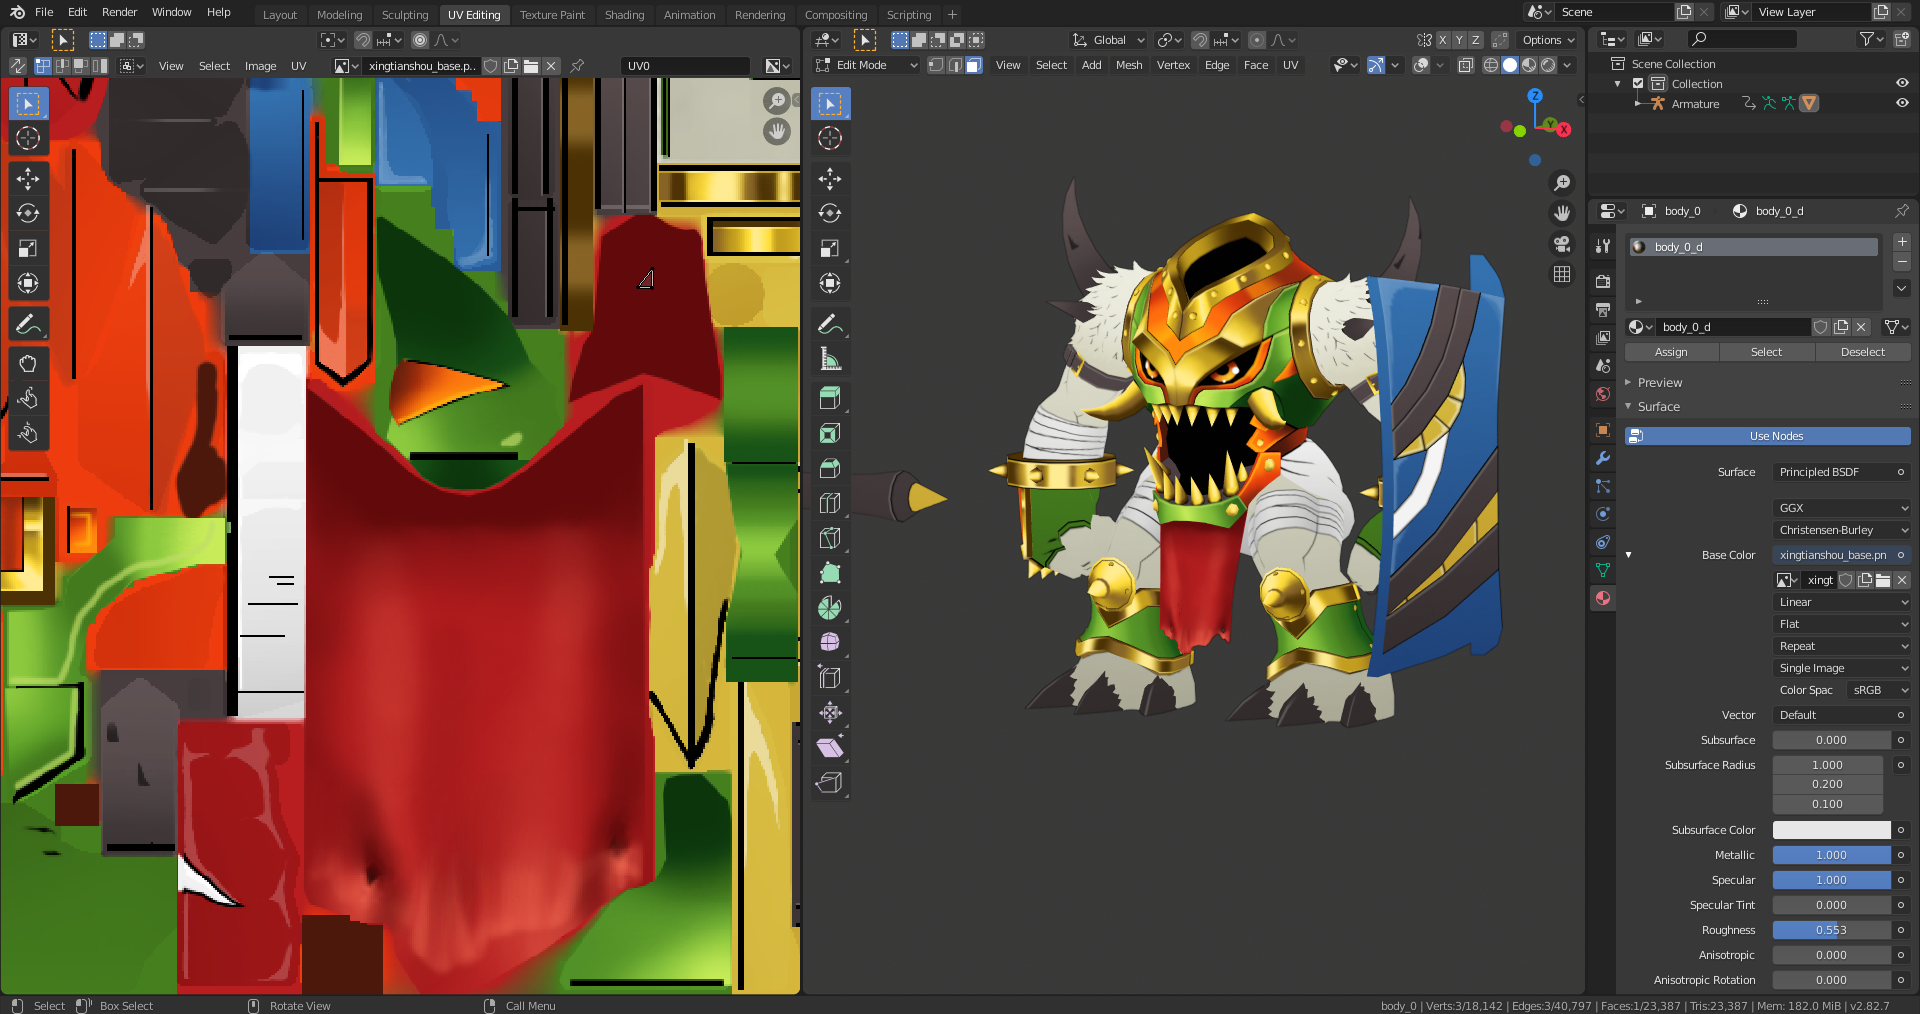Switch to orthographic grid view icon

(x=1562, y=274)
